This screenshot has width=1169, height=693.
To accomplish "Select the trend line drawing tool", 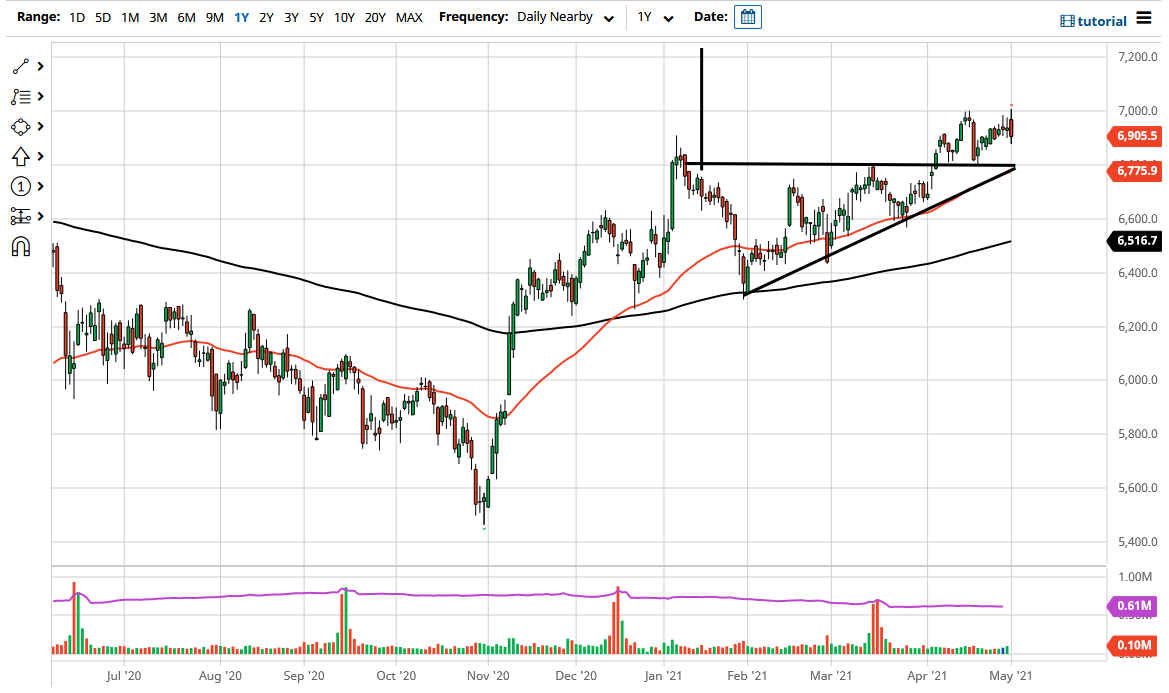I will point(19,66).
